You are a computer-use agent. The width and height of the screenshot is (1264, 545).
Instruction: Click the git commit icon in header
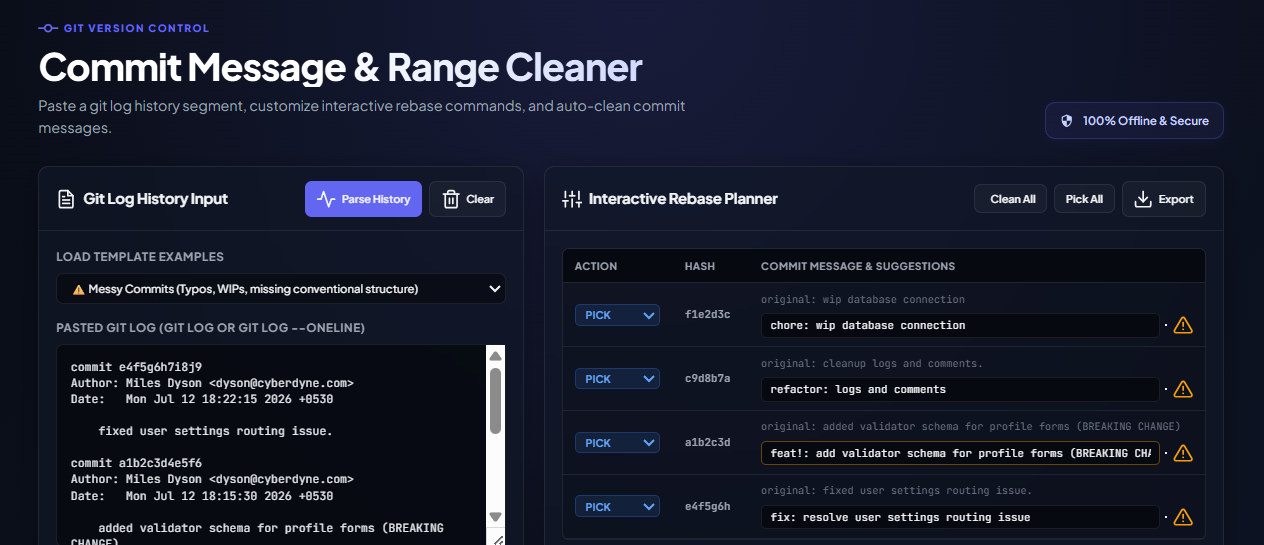[48, 28]
